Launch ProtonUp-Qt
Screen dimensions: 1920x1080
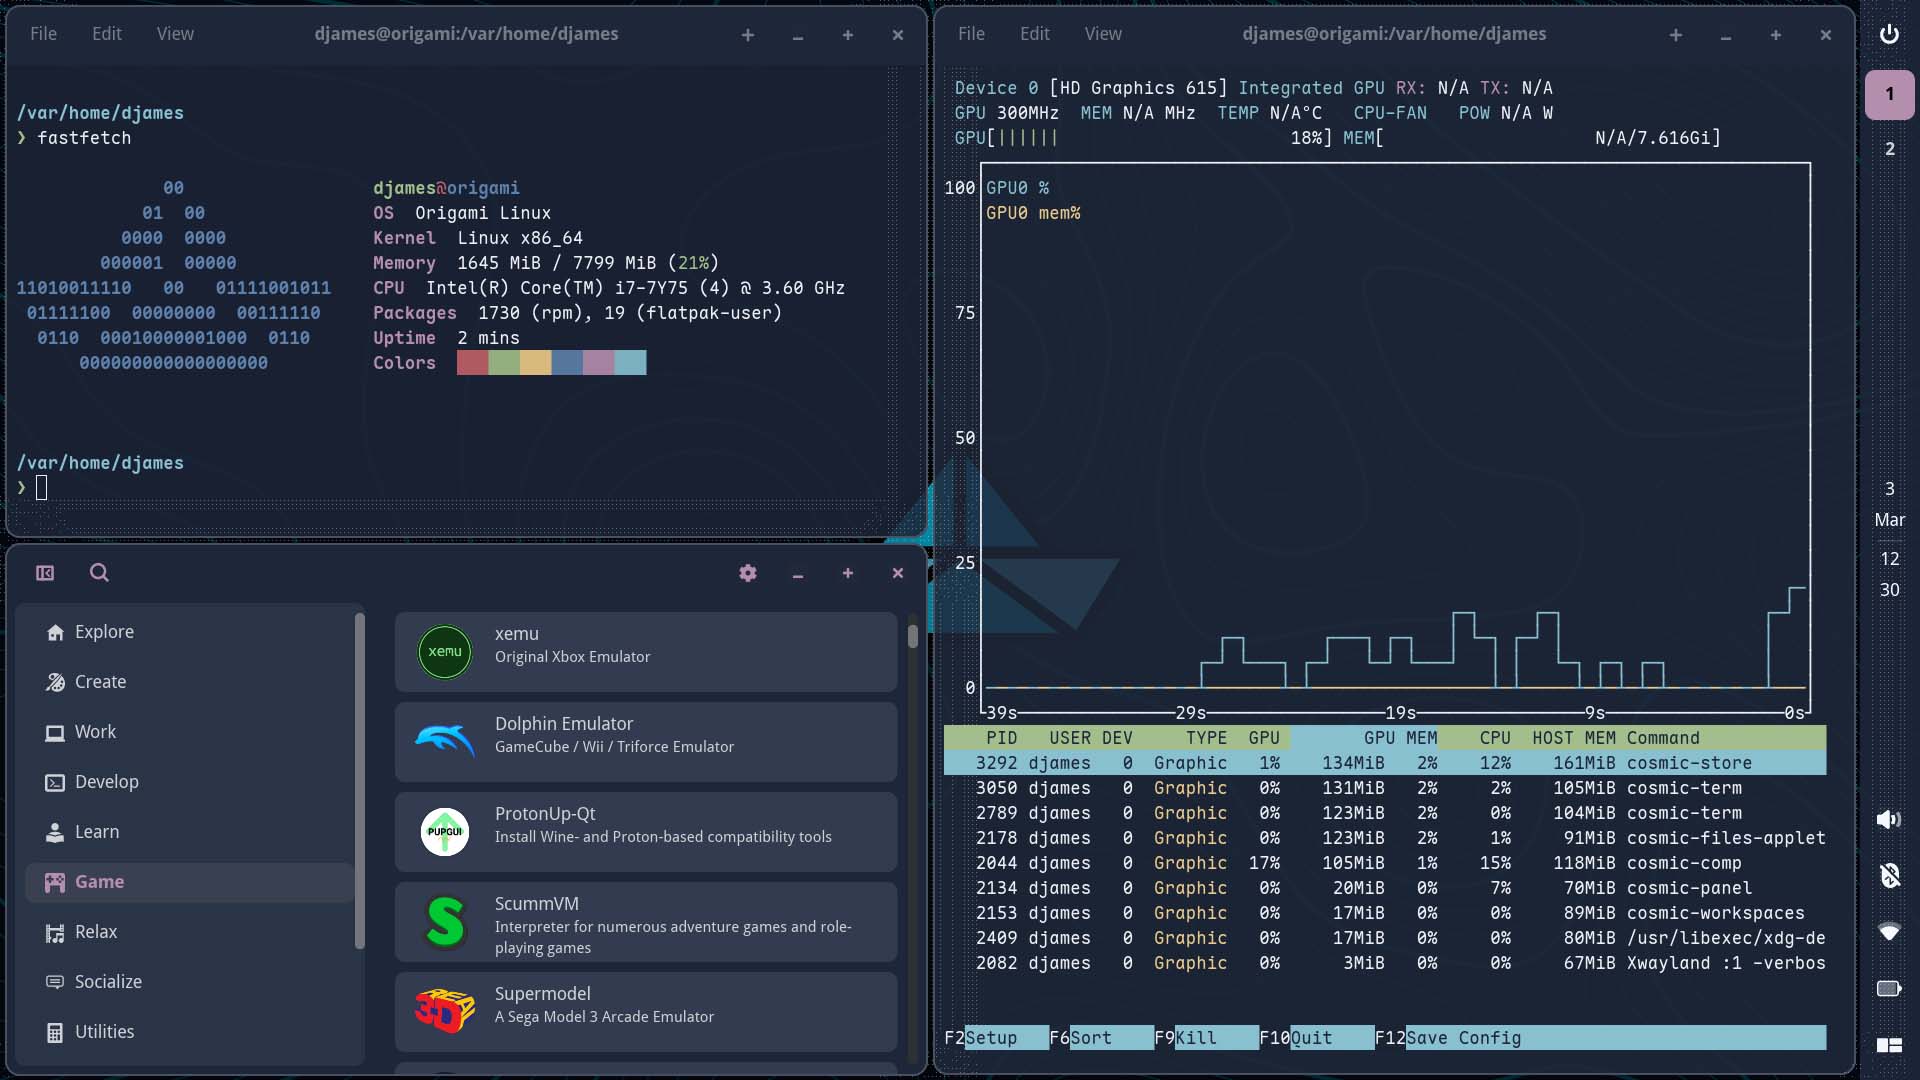click(x=645, y=832)
